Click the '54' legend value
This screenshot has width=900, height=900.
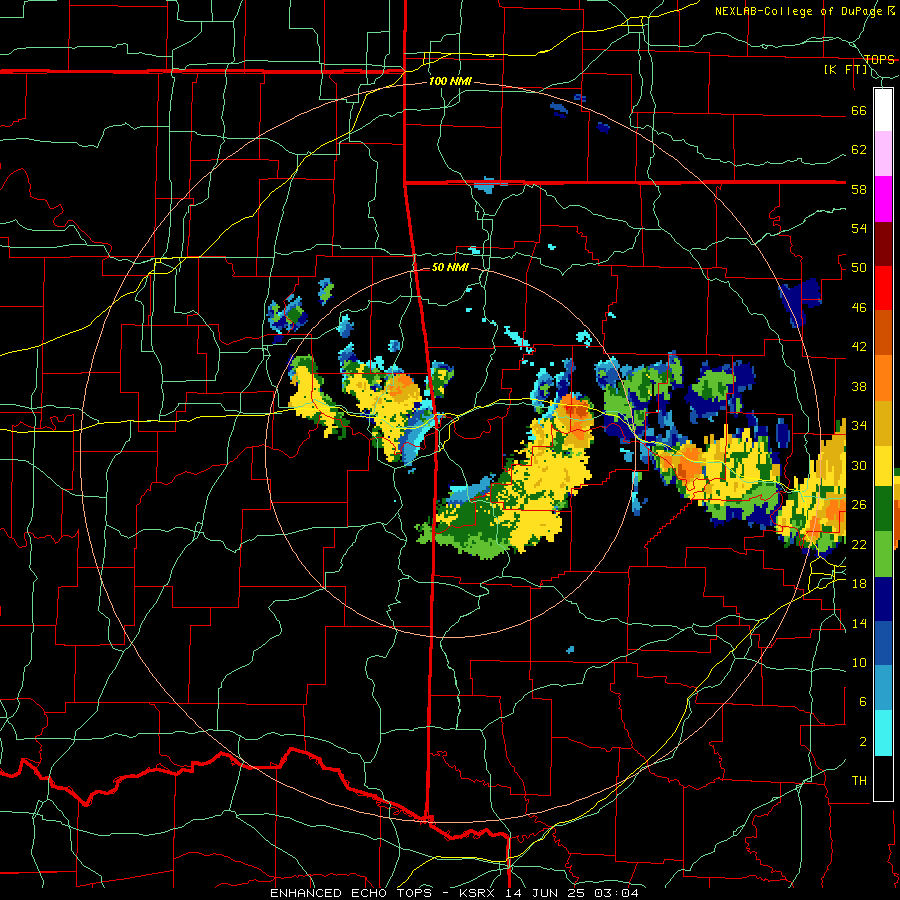pos(859,228)
